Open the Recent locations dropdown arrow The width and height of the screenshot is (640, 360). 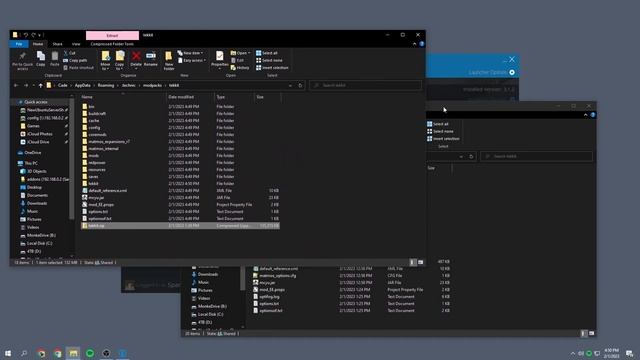(x=33, y=85)
